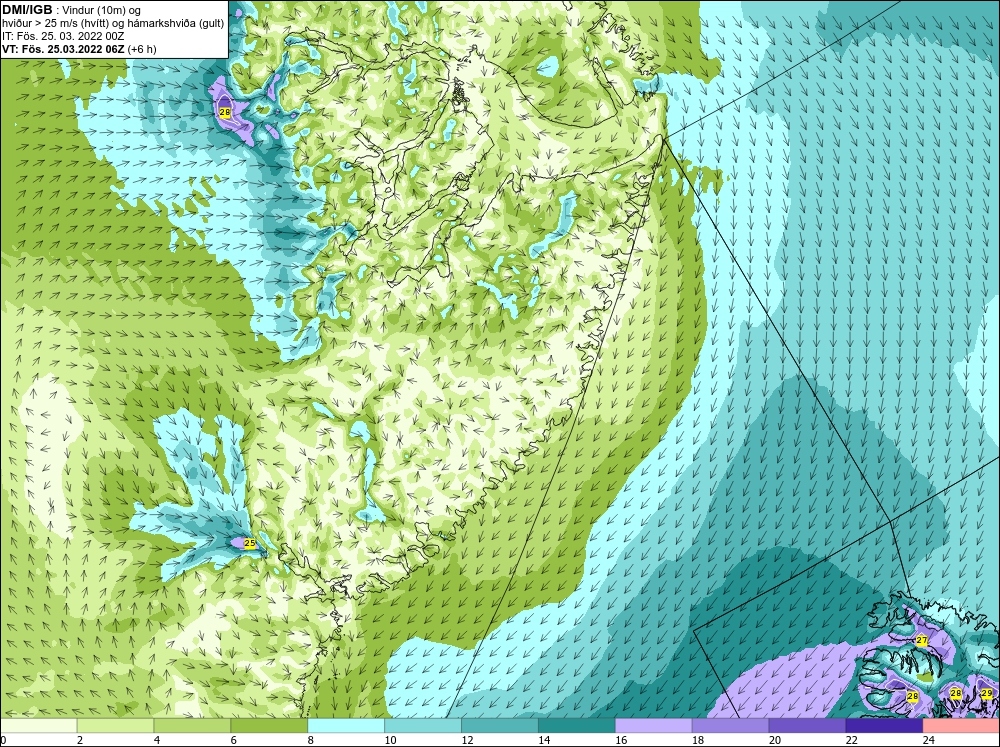Image resolution: width=1000 pixels, height=747 pixels.
Task: Pick the 4–6 m/s green legend swatch
Action: tap(192, 725)
